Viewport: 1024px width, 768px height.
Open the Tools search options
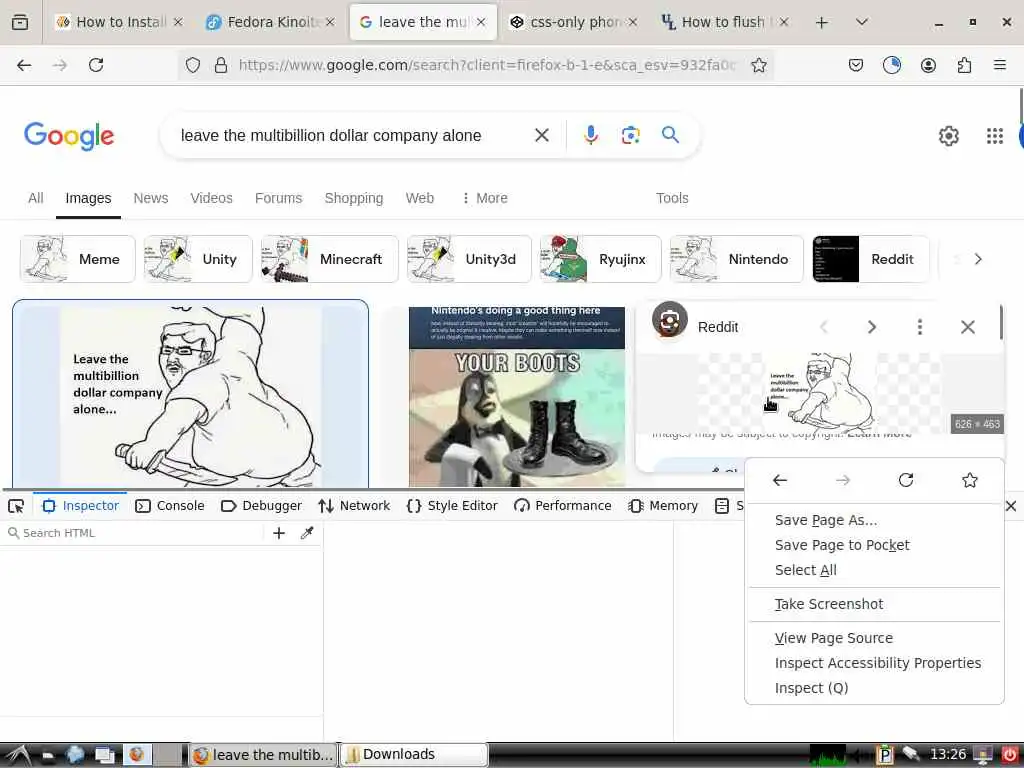[672, 198]
